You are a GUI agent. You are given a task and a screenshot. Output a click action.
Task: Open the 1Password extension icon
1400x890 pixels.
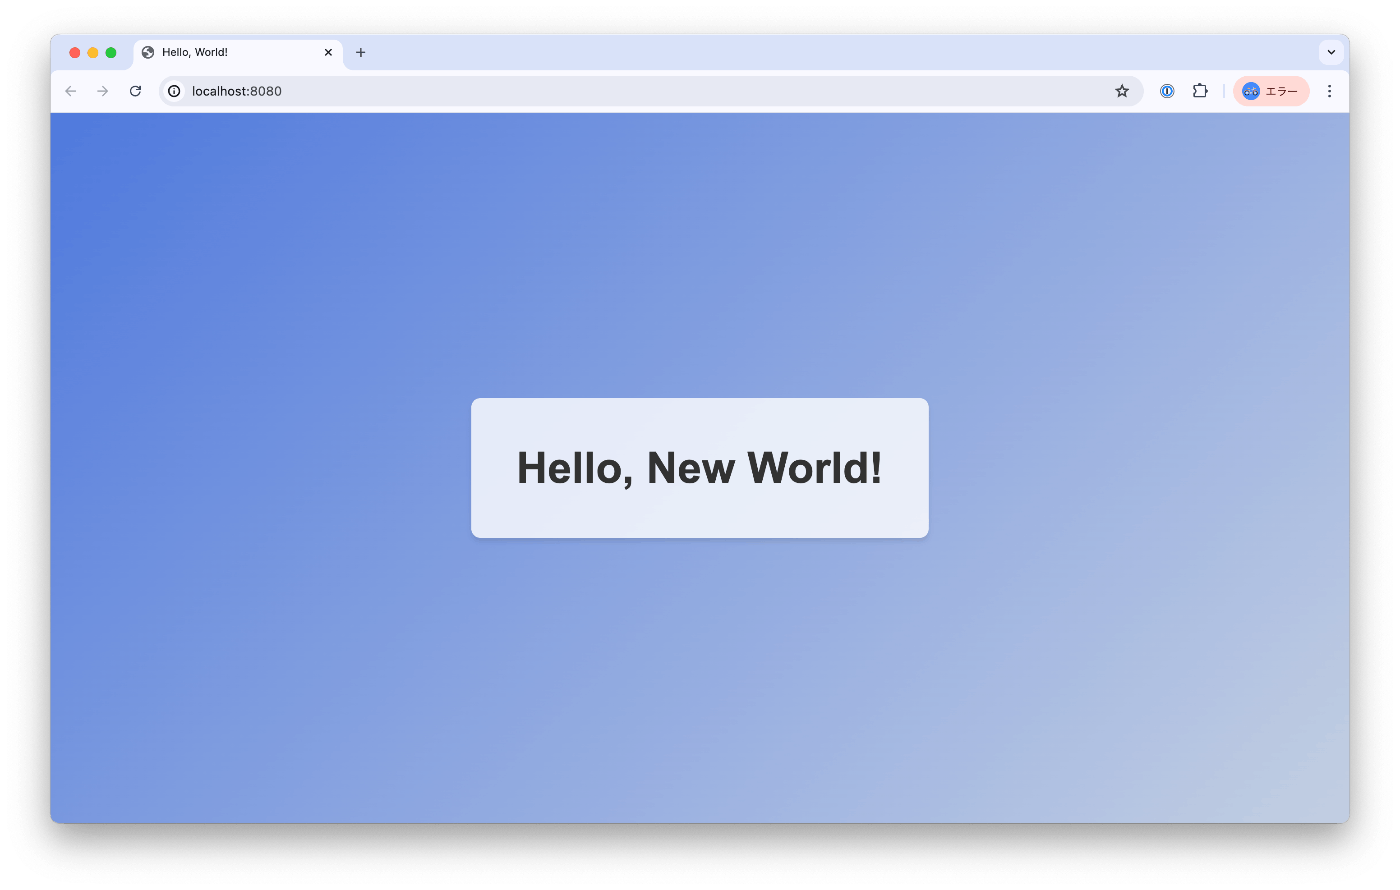click(1167, 91)
